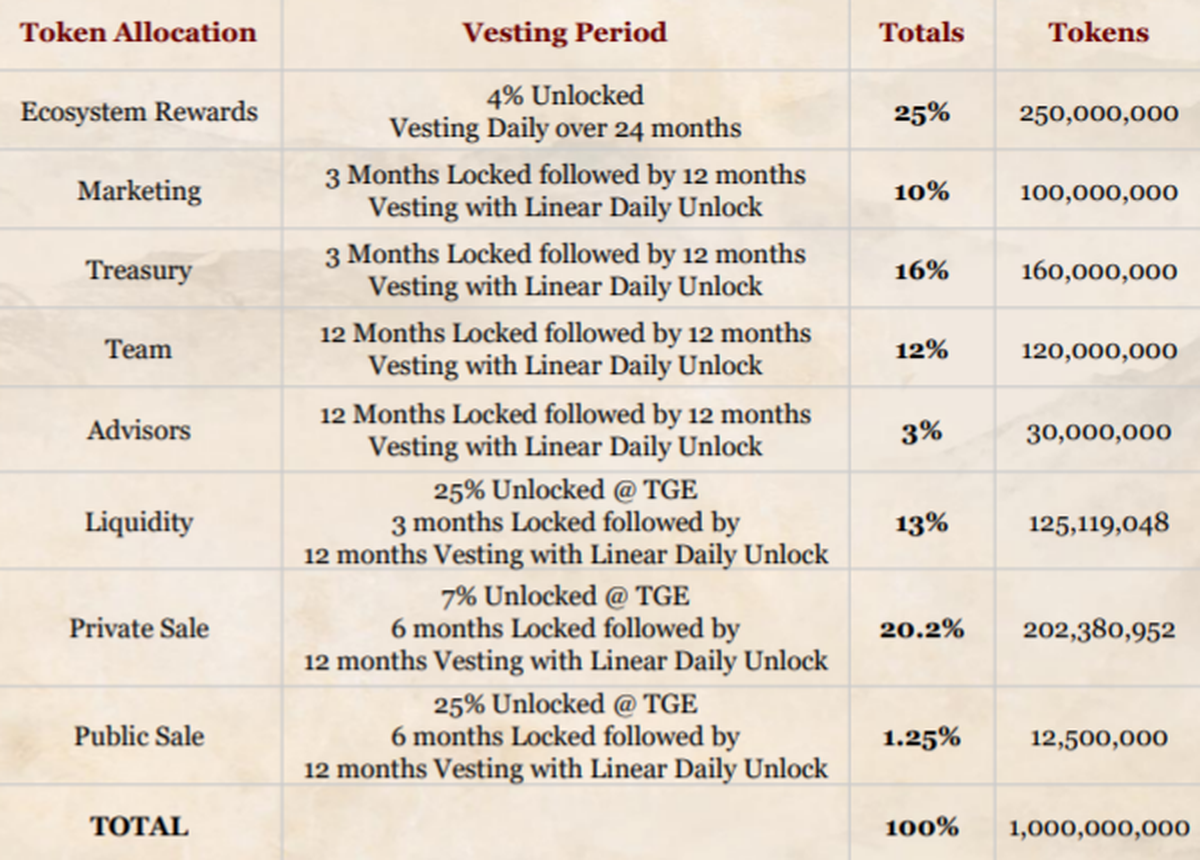
Task: Select the Ecosystem Rewards row label
Action: (x=139, y=111)
